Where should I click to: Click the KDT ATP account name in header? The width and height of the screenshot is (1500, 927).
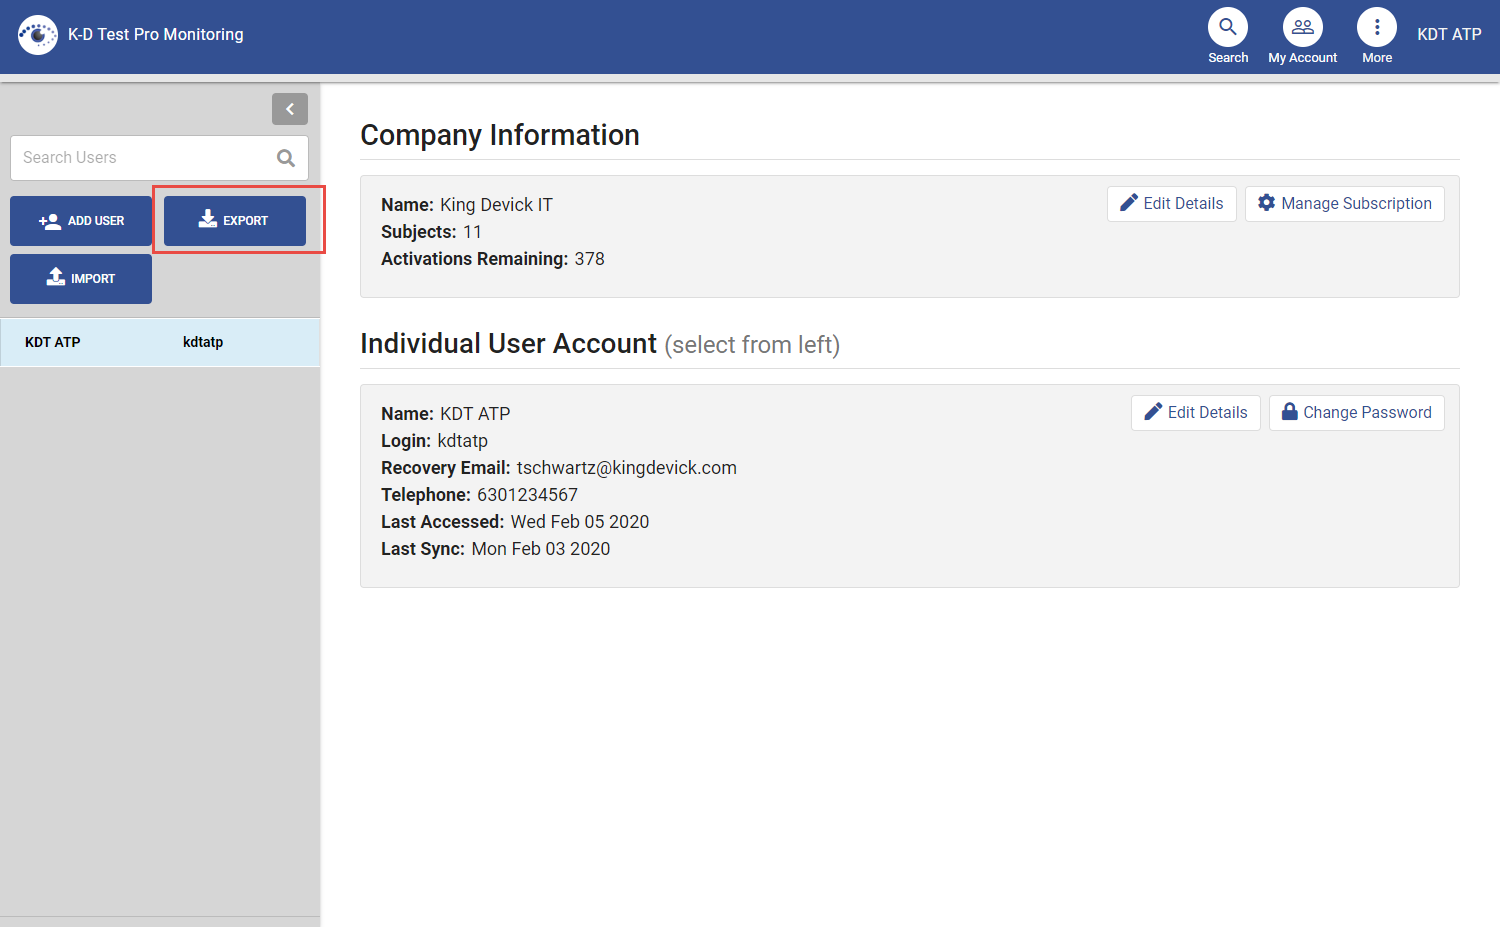[1449, 33]
